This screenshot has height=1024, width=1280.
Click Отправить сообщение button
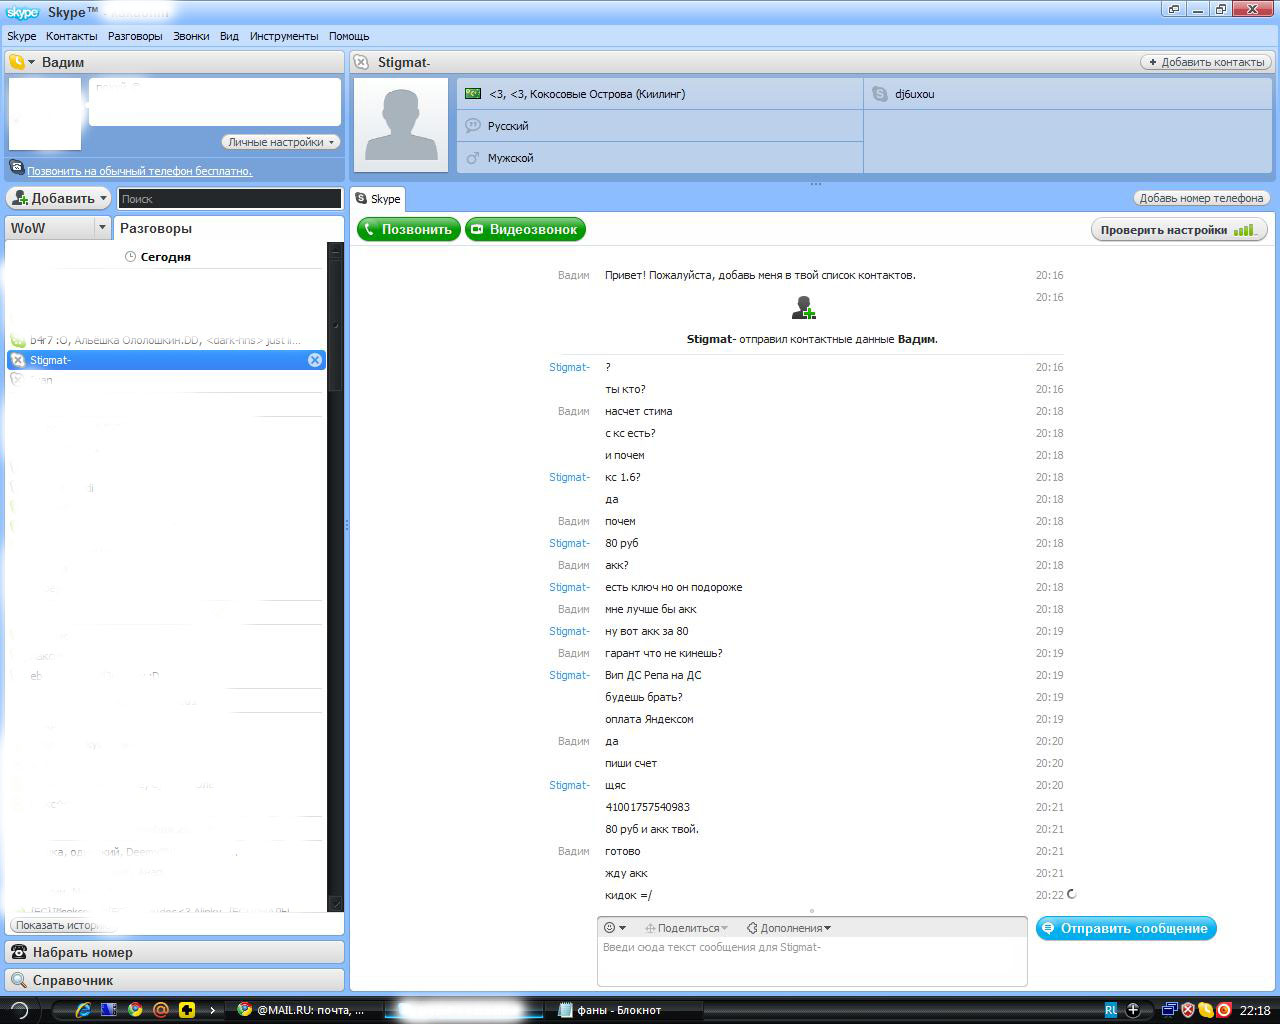[1126, 929]
